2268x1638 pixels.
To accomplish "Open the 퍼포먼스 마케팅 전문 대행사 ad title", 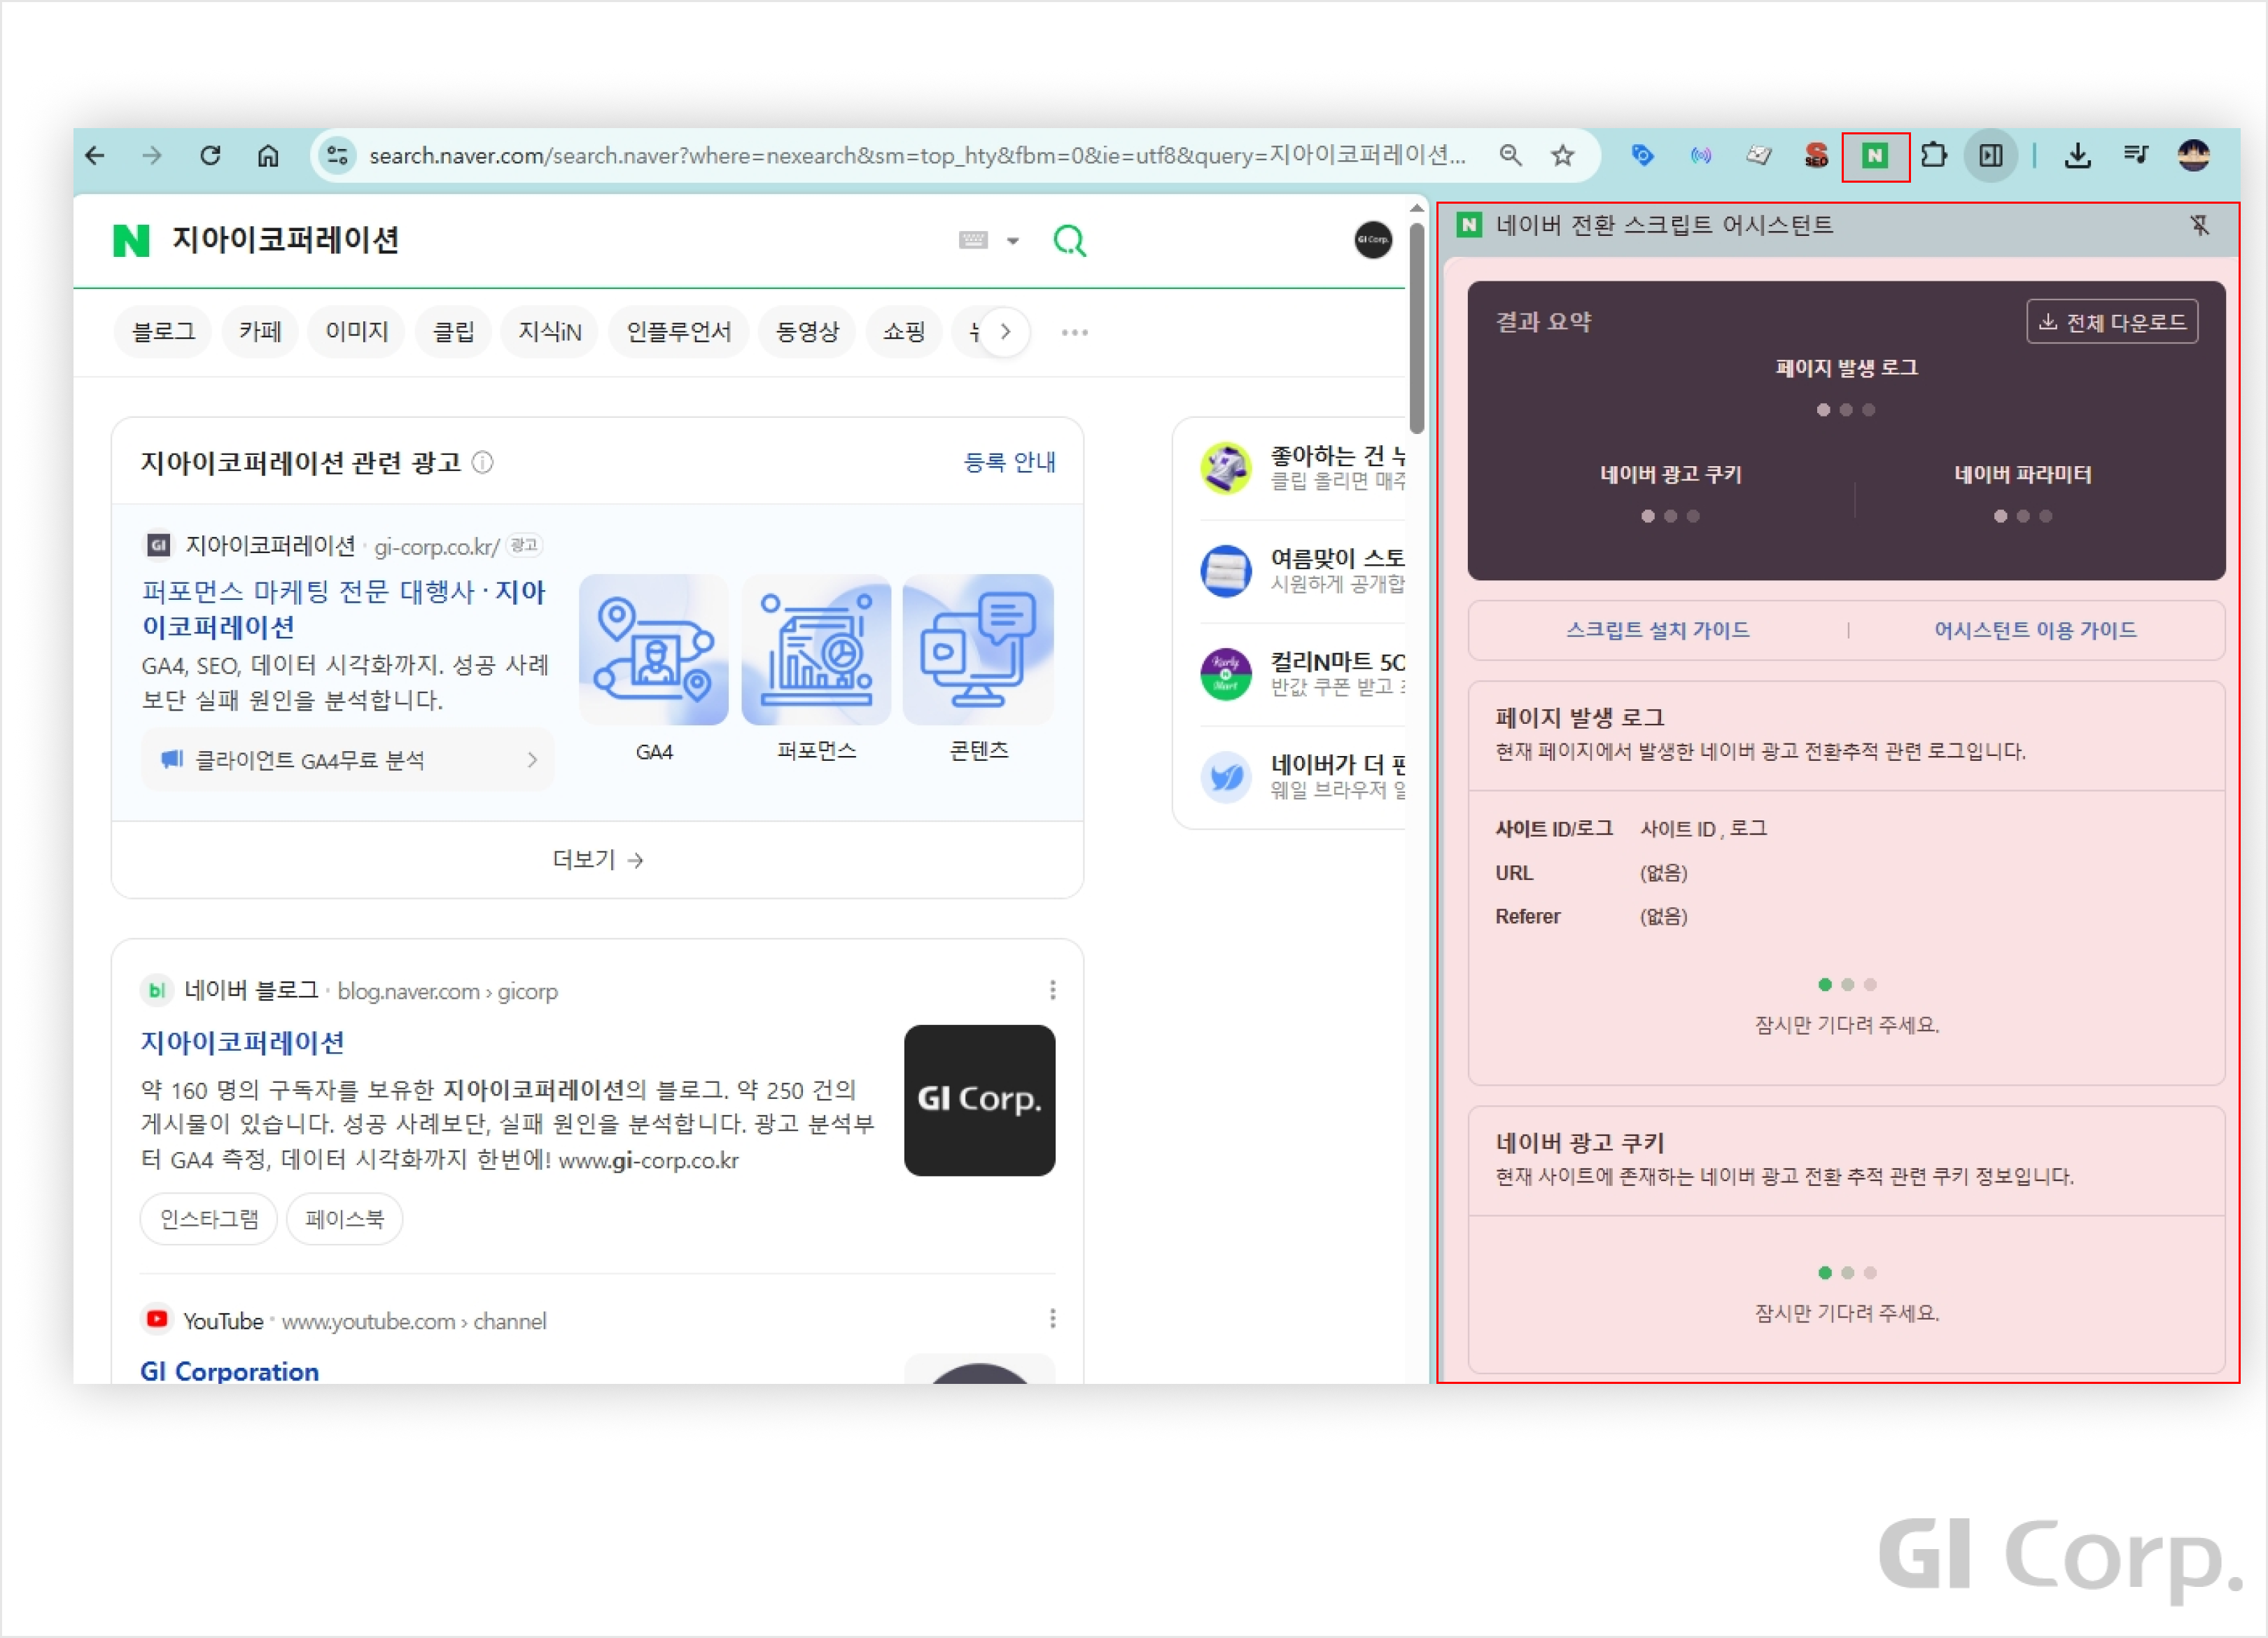I will coord(343,609).
